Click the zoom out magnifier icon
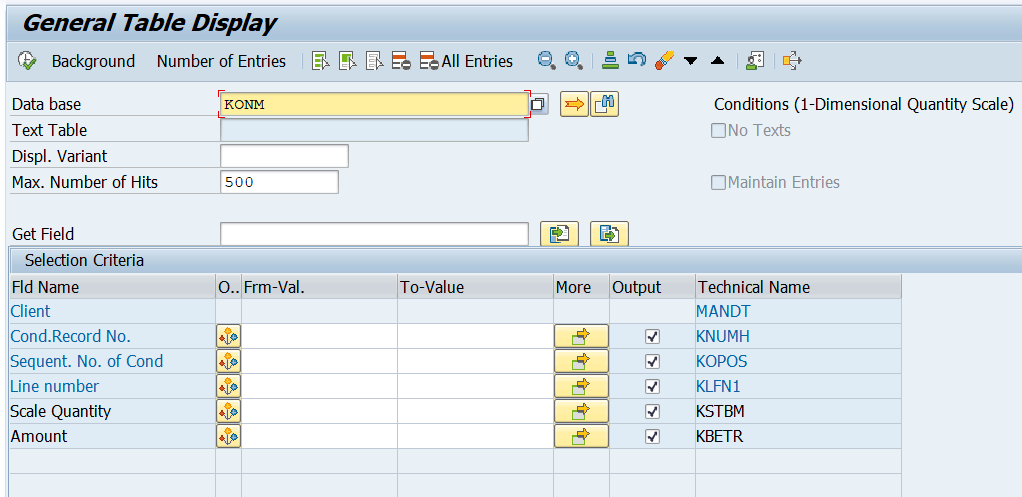The image size is (1022, 497). click(x=546, y=61)
